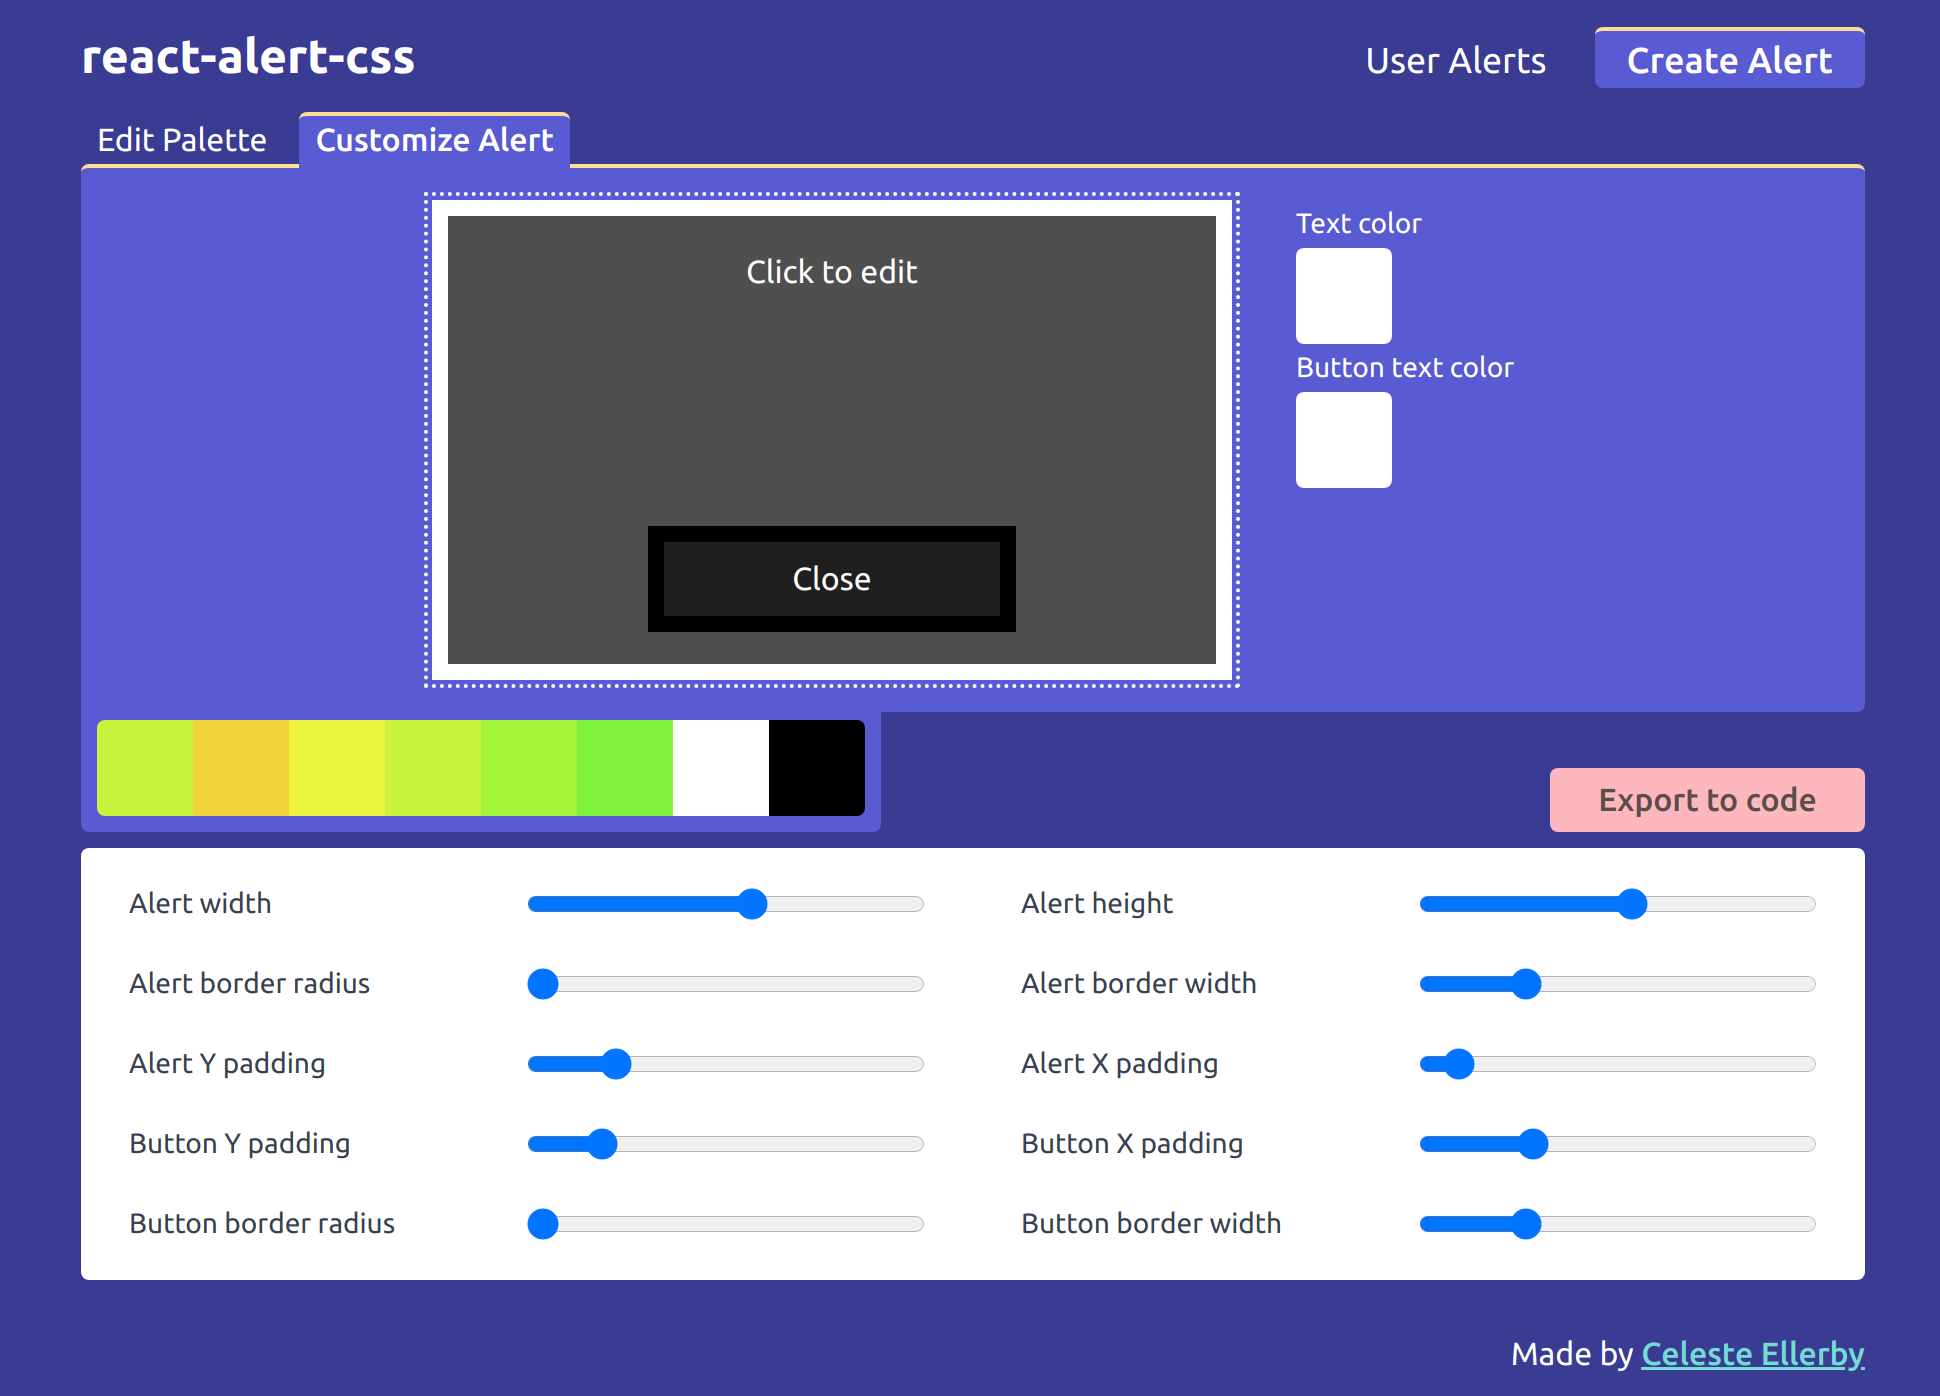Image resolution: width=1940 pixels, height=1396 pixels.
Task: Pick the black palette color
Action: (816, 768)
